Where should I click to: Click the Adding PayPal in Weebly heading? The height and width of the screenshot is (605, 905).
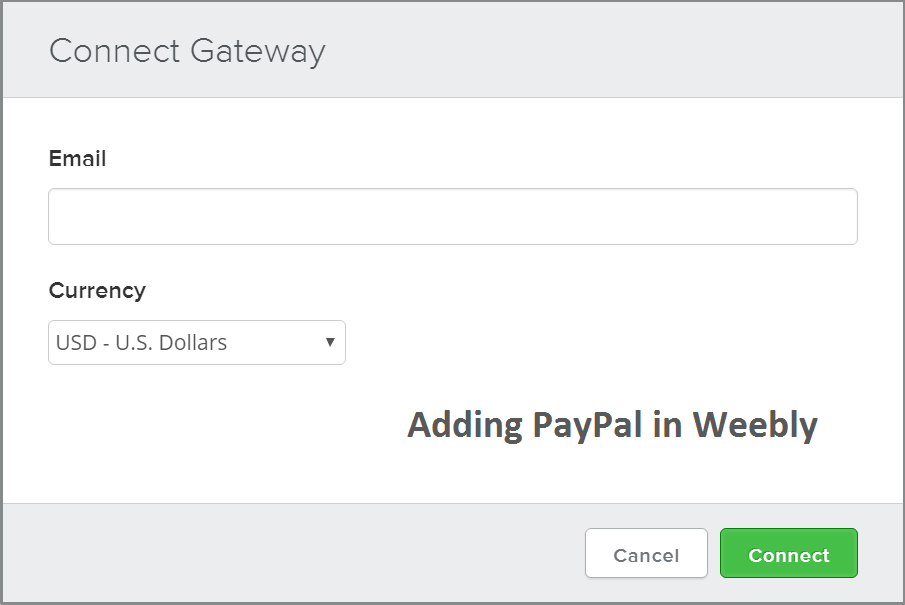[611, 423]
